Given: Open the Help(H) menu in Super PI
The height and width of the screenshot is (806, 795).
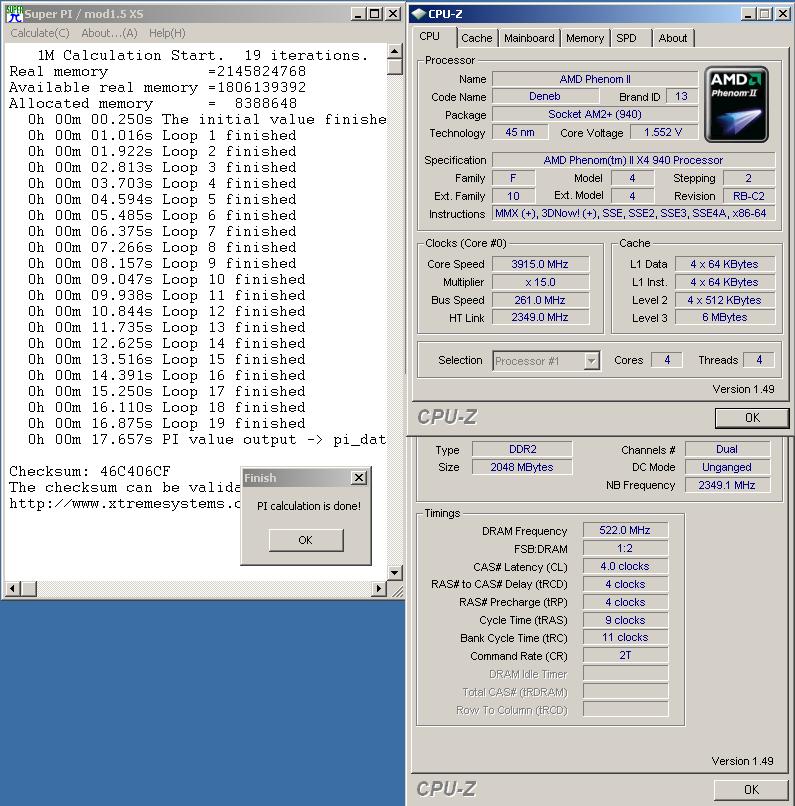Looking at the screenshot, I should [x=167, y=33].
